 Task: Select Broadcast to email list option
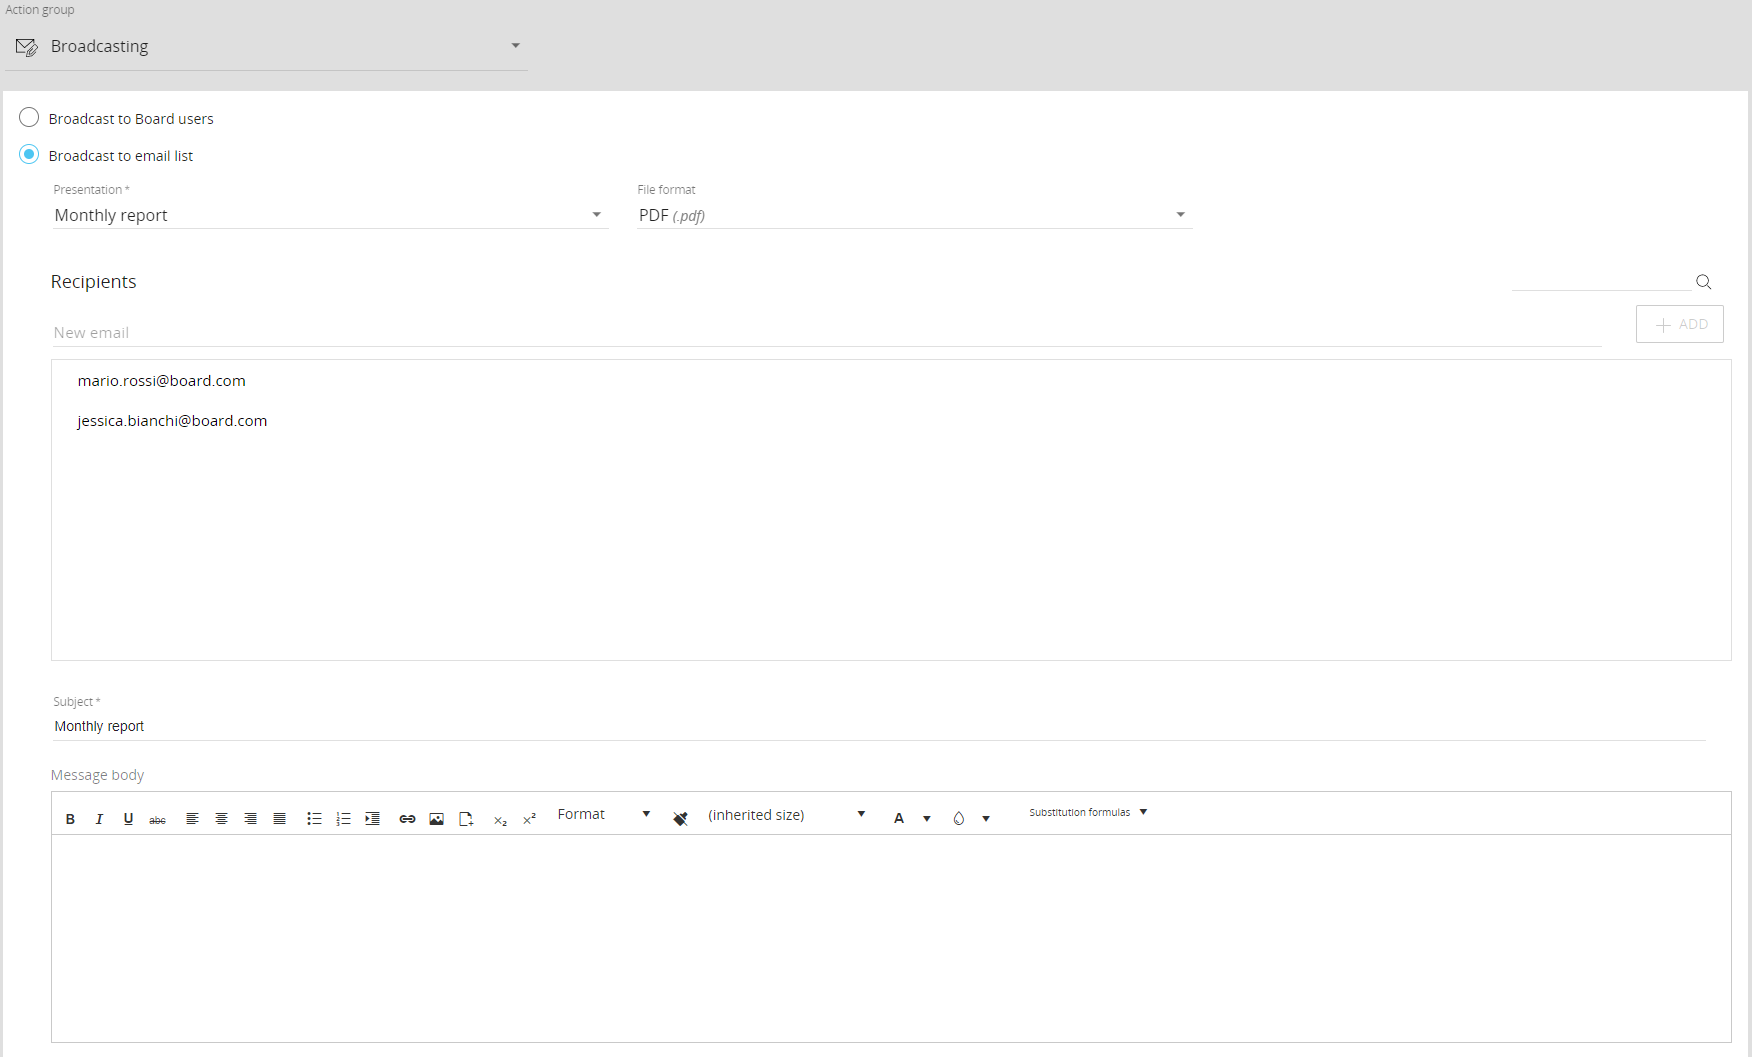coord(30,155)
